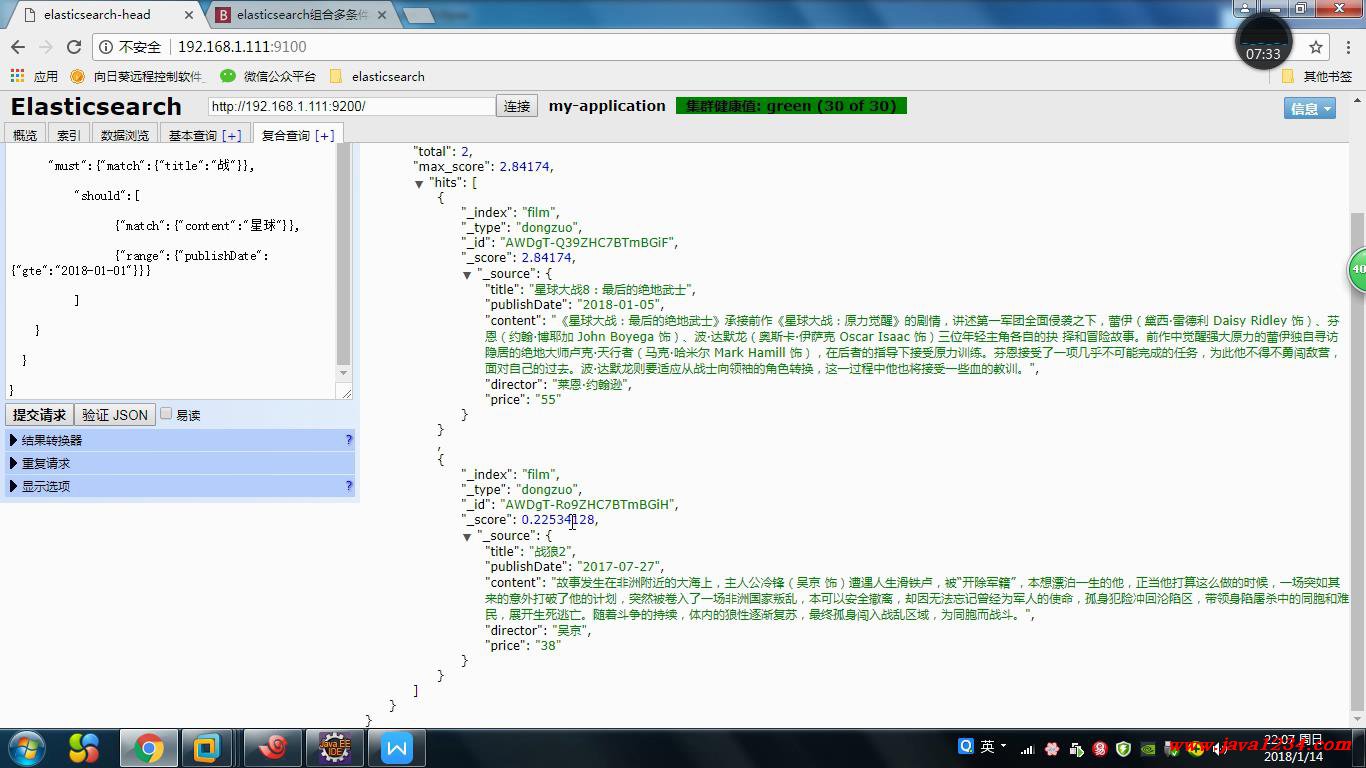Submit the query with 提交请求
This screenshot has height=768, width=1366.
39,415
